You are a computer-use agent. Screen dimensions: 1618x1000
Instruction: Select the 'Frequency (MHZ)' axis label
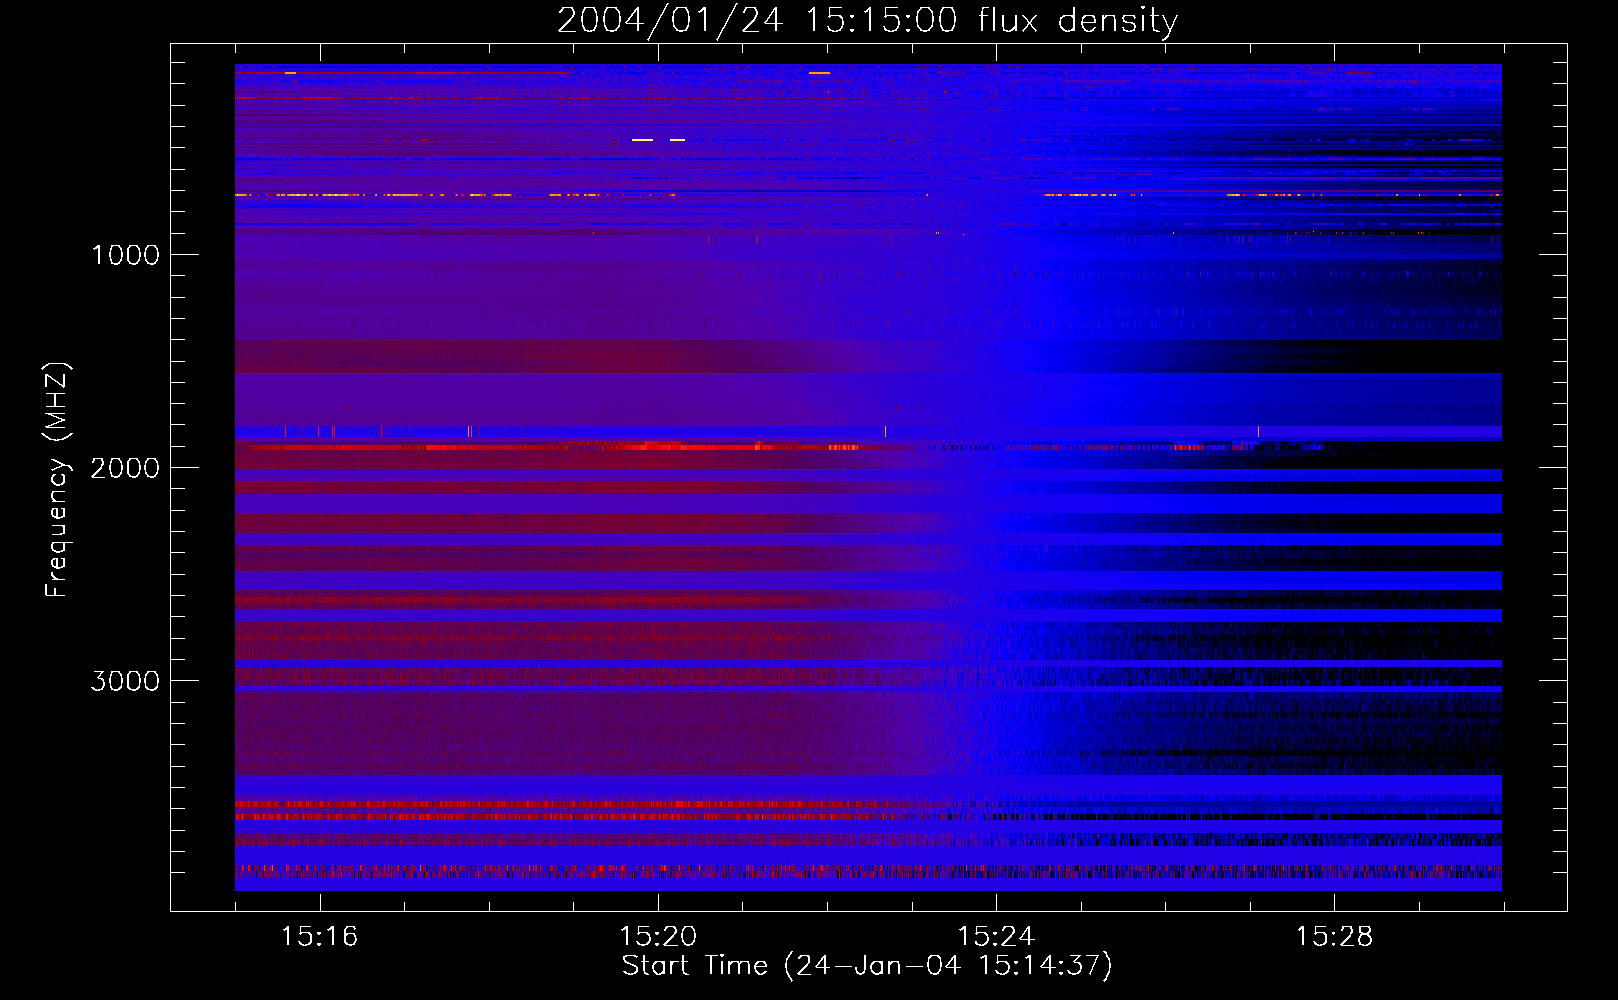[x=57, y=480]
